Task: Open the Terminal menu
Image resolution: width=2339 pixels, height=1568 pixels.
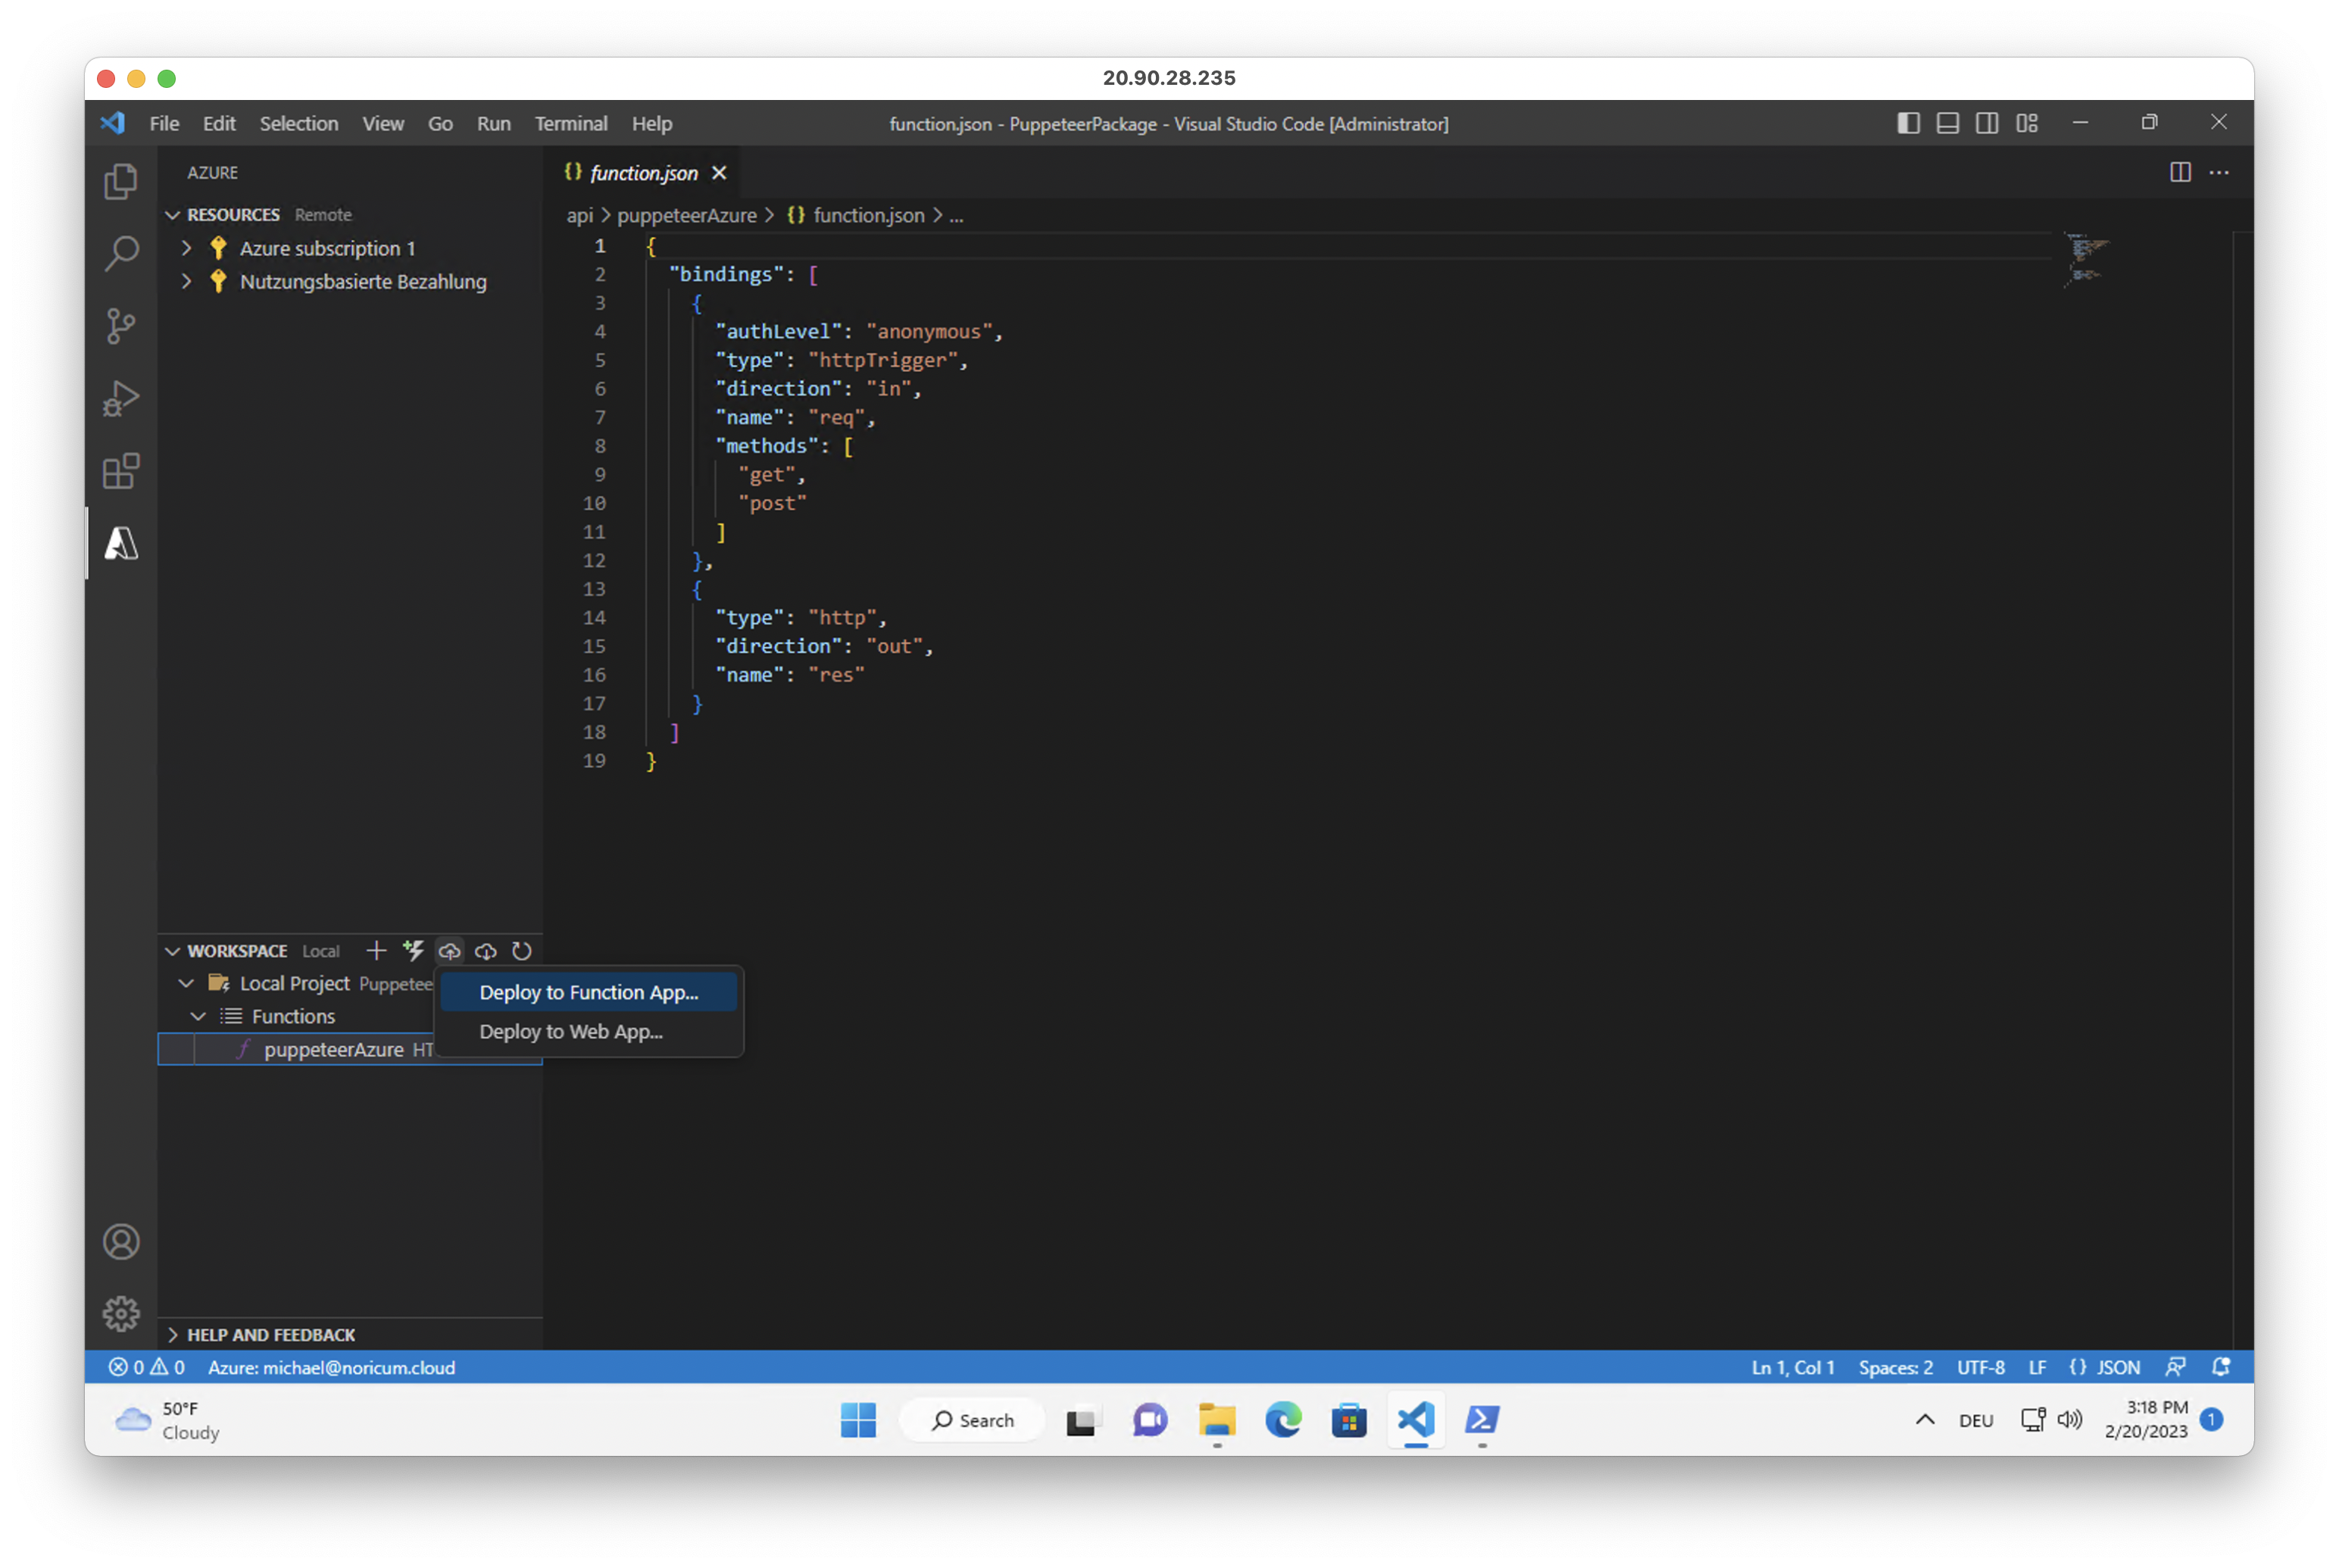Action: click(570, 124)
